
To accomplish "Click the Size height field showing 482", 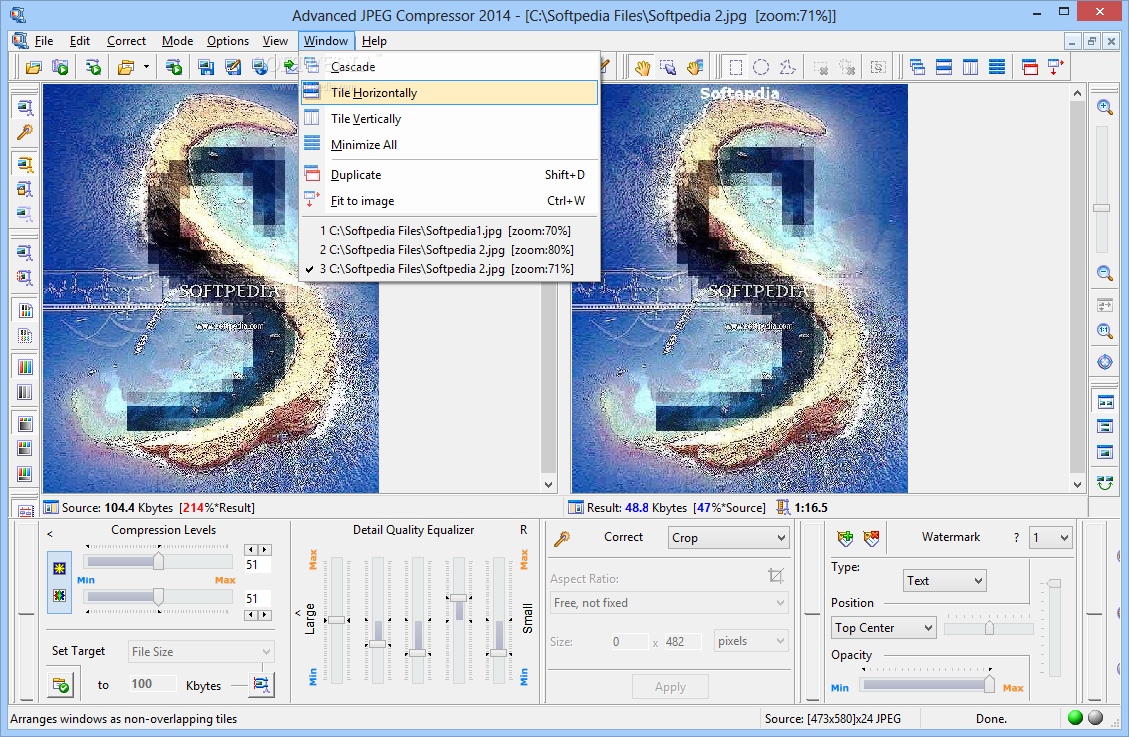I will (x=682, y=641).
